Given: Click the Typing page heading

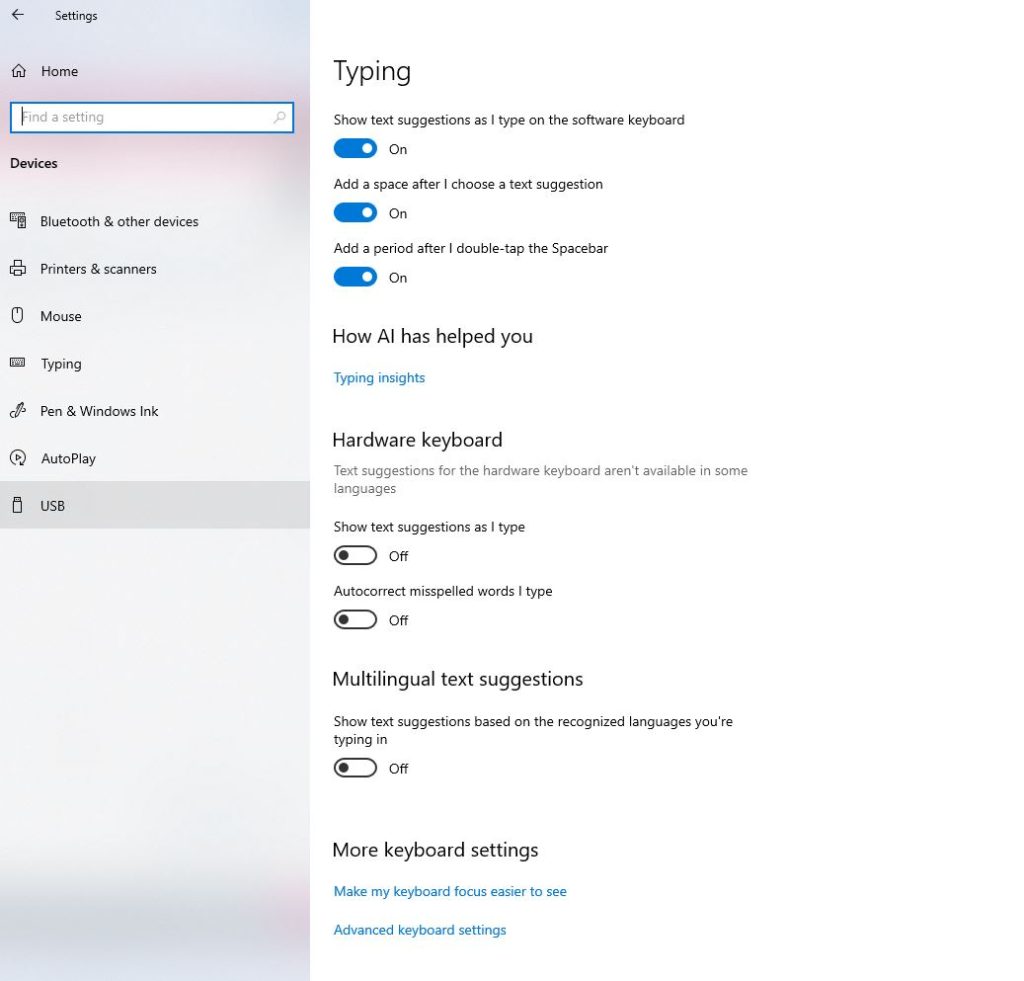Looking at the screenshot, I should (372, 71).
